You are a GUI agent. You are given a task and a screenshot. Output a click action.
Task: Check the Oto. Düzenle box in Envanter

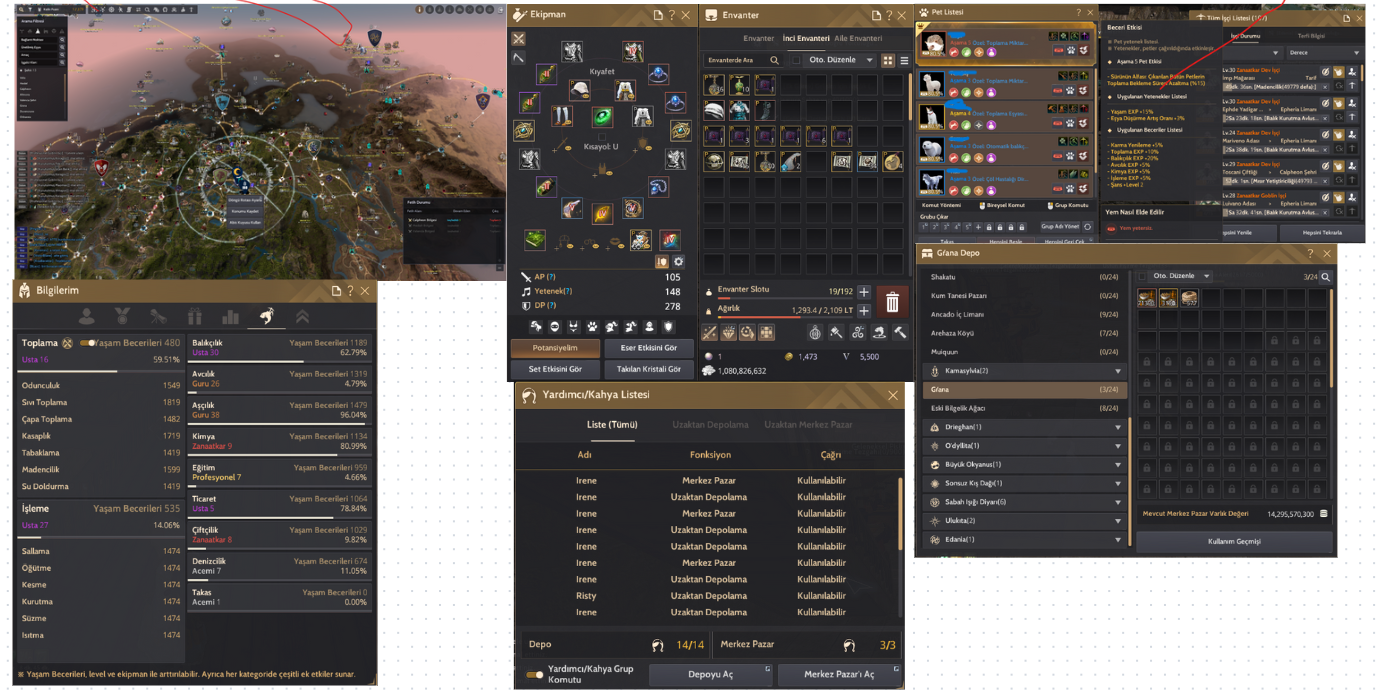coord(796,61)
